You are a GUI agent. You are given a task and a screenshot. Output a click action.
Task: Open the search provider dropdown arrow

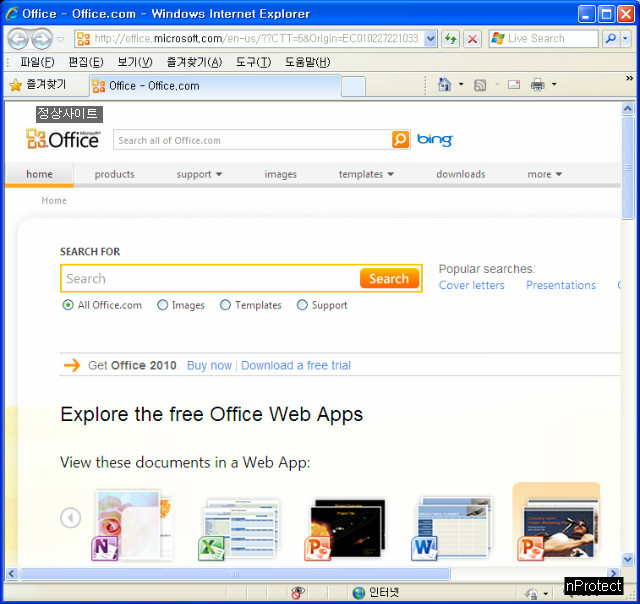point(626,39)
